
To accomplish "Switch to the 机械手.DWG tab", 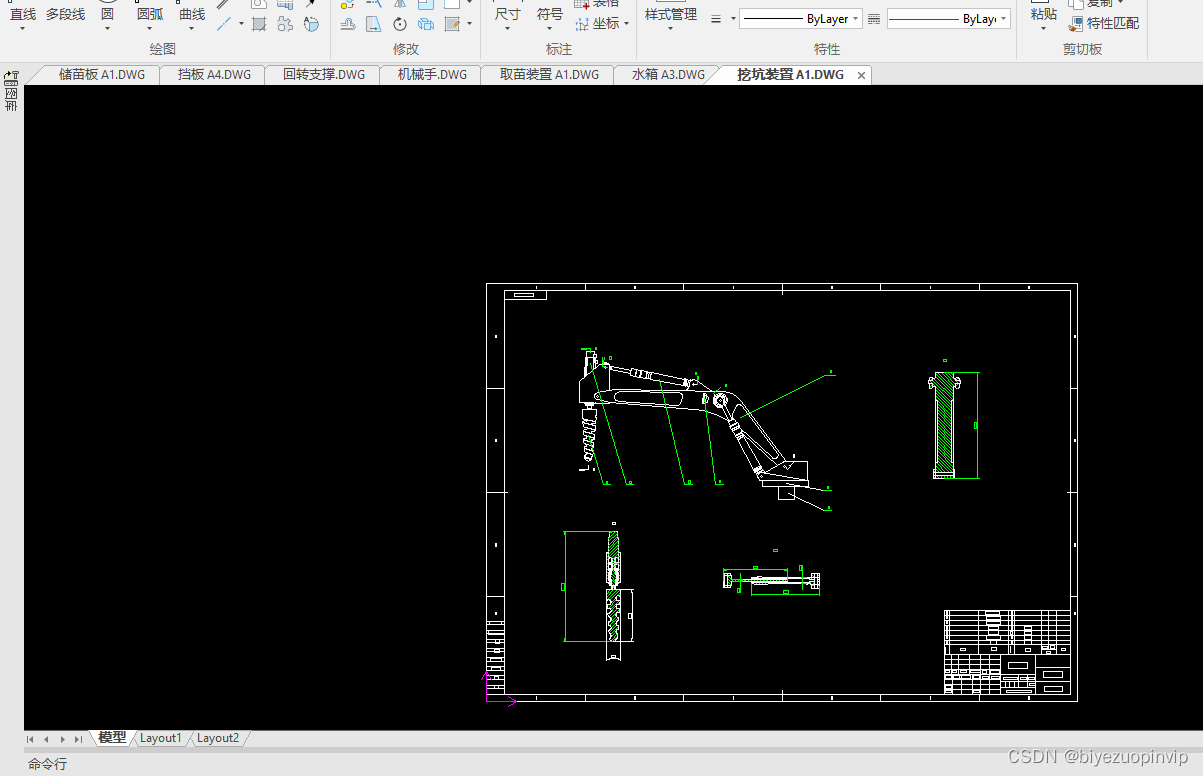I will pyautogui.click(x=431, y=75).
